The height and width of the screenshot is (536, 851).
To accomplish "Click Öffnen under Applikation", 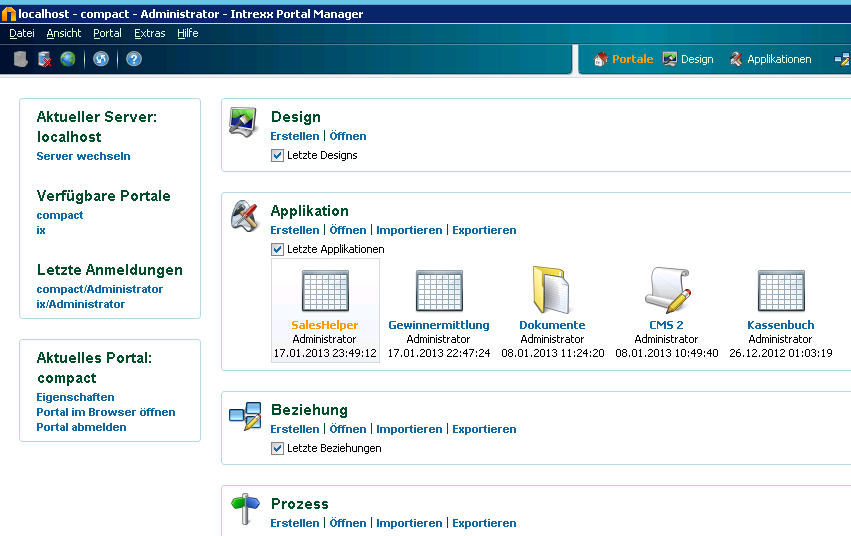I will [x=348, y=230].
